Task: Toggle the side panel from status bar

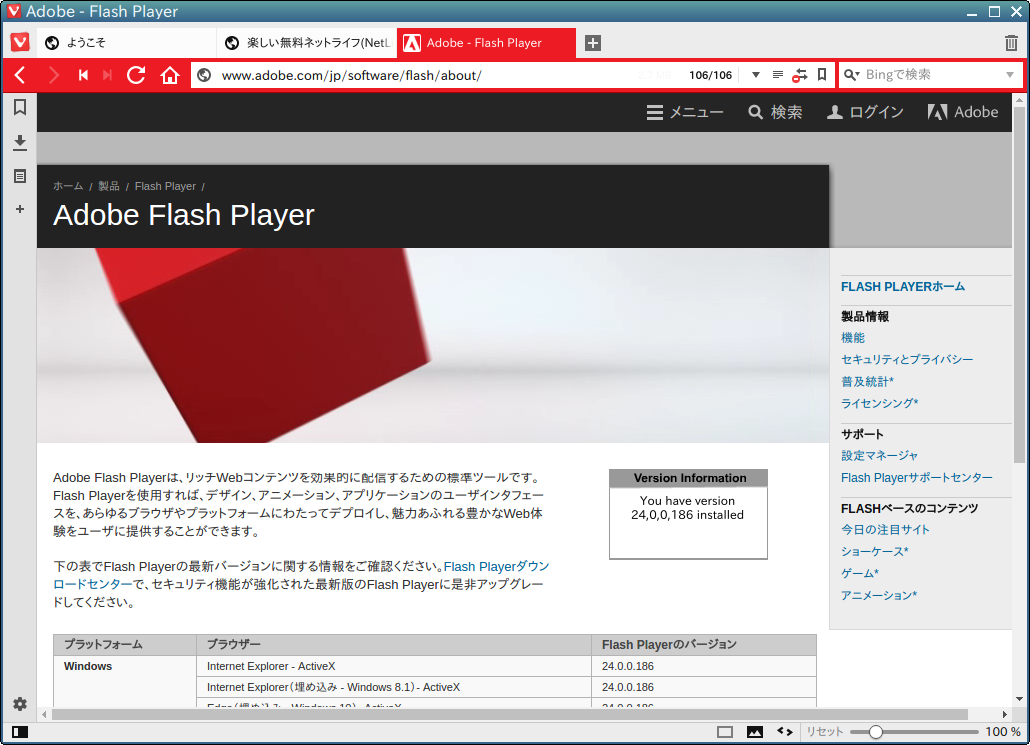Action: tap(20, 732)
